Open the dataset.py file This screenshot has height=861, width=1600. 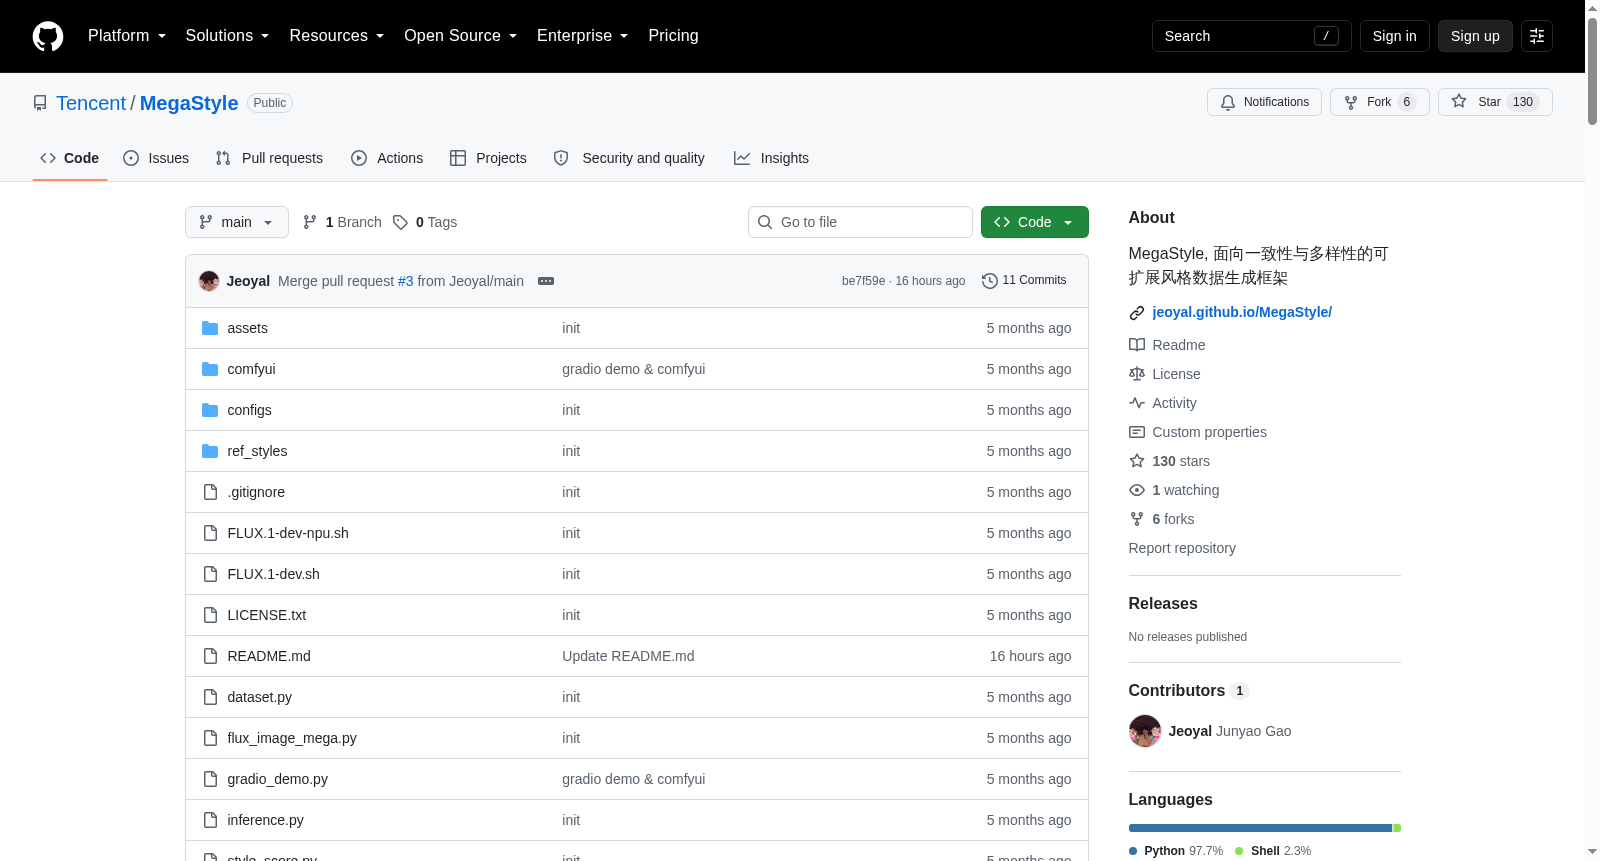259,697
